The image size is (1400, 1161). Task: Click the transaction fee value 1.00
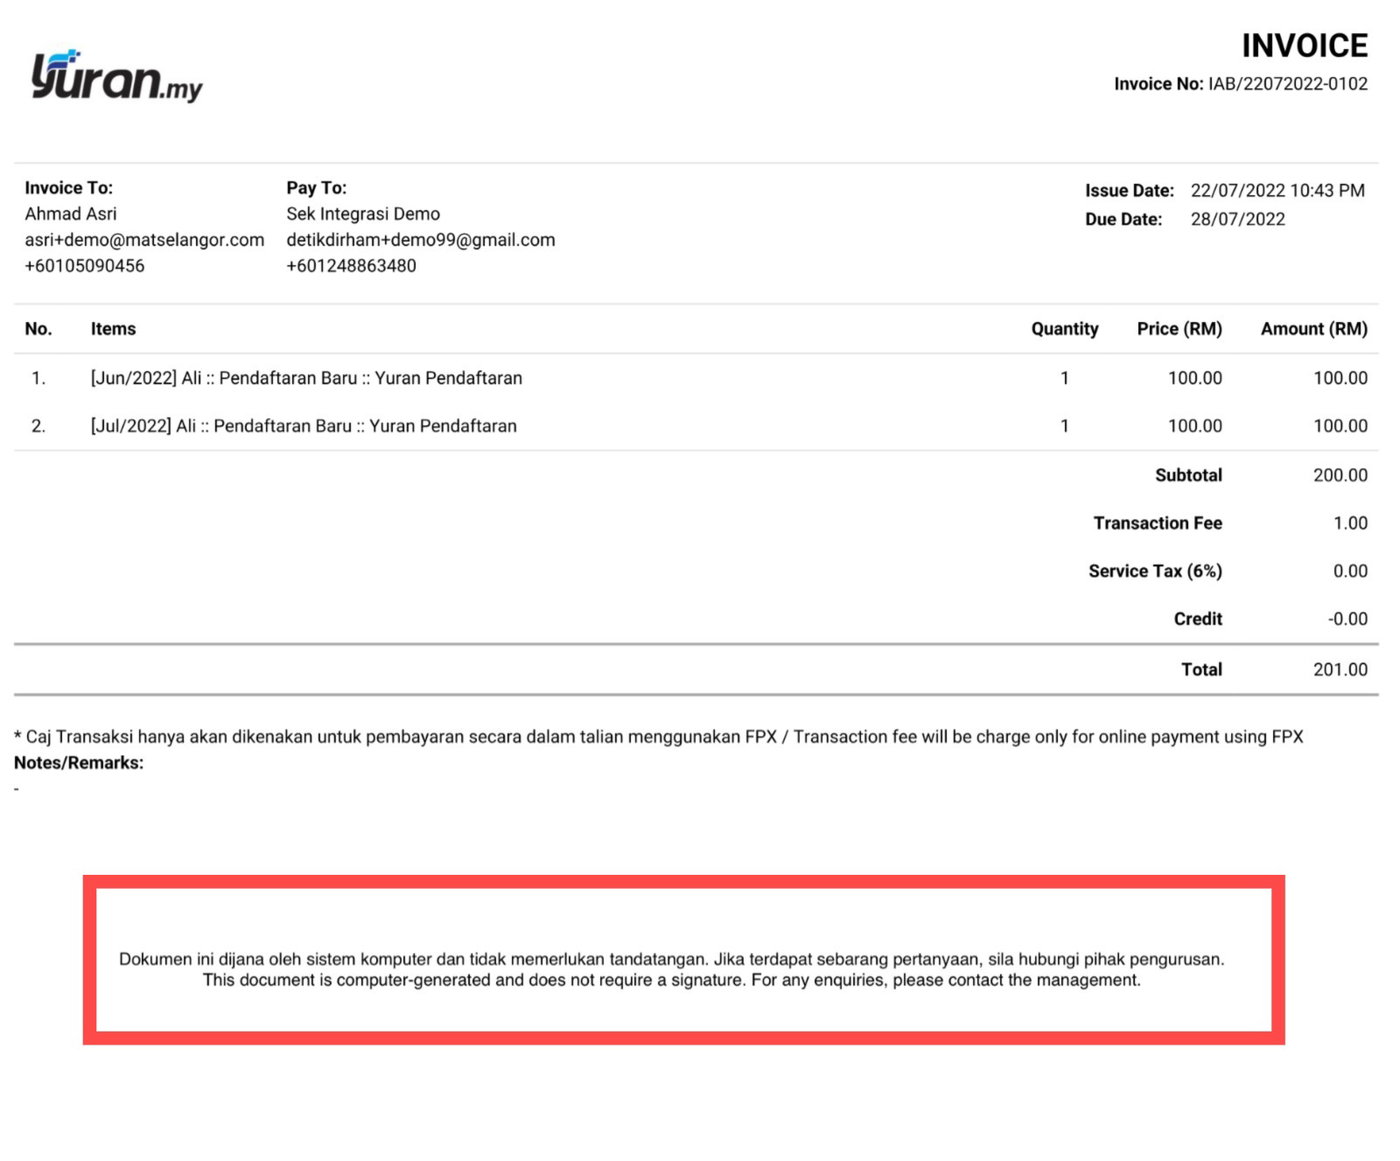(x=1351, y=523)
